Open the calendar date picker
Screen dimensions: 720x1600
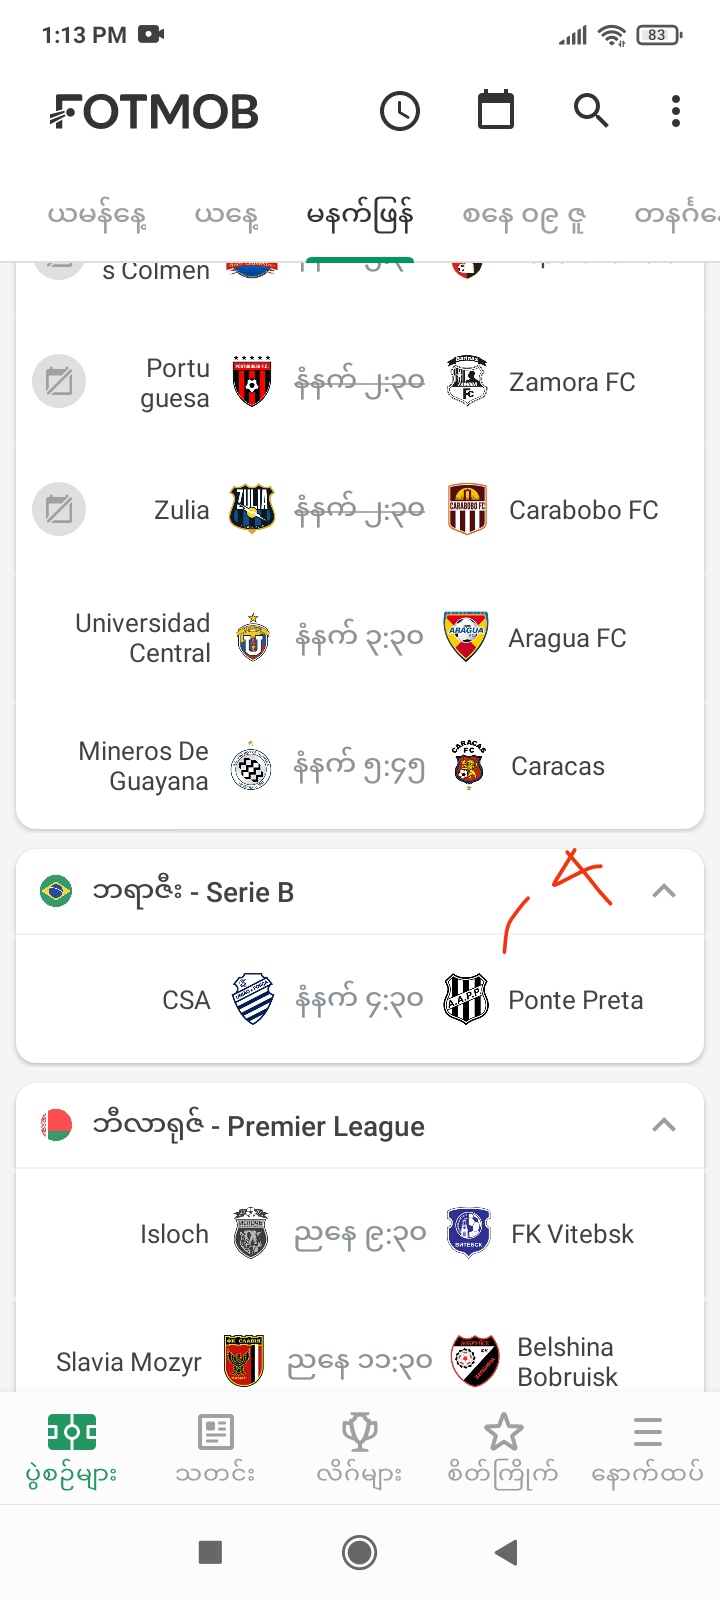(x=495, y=111)
